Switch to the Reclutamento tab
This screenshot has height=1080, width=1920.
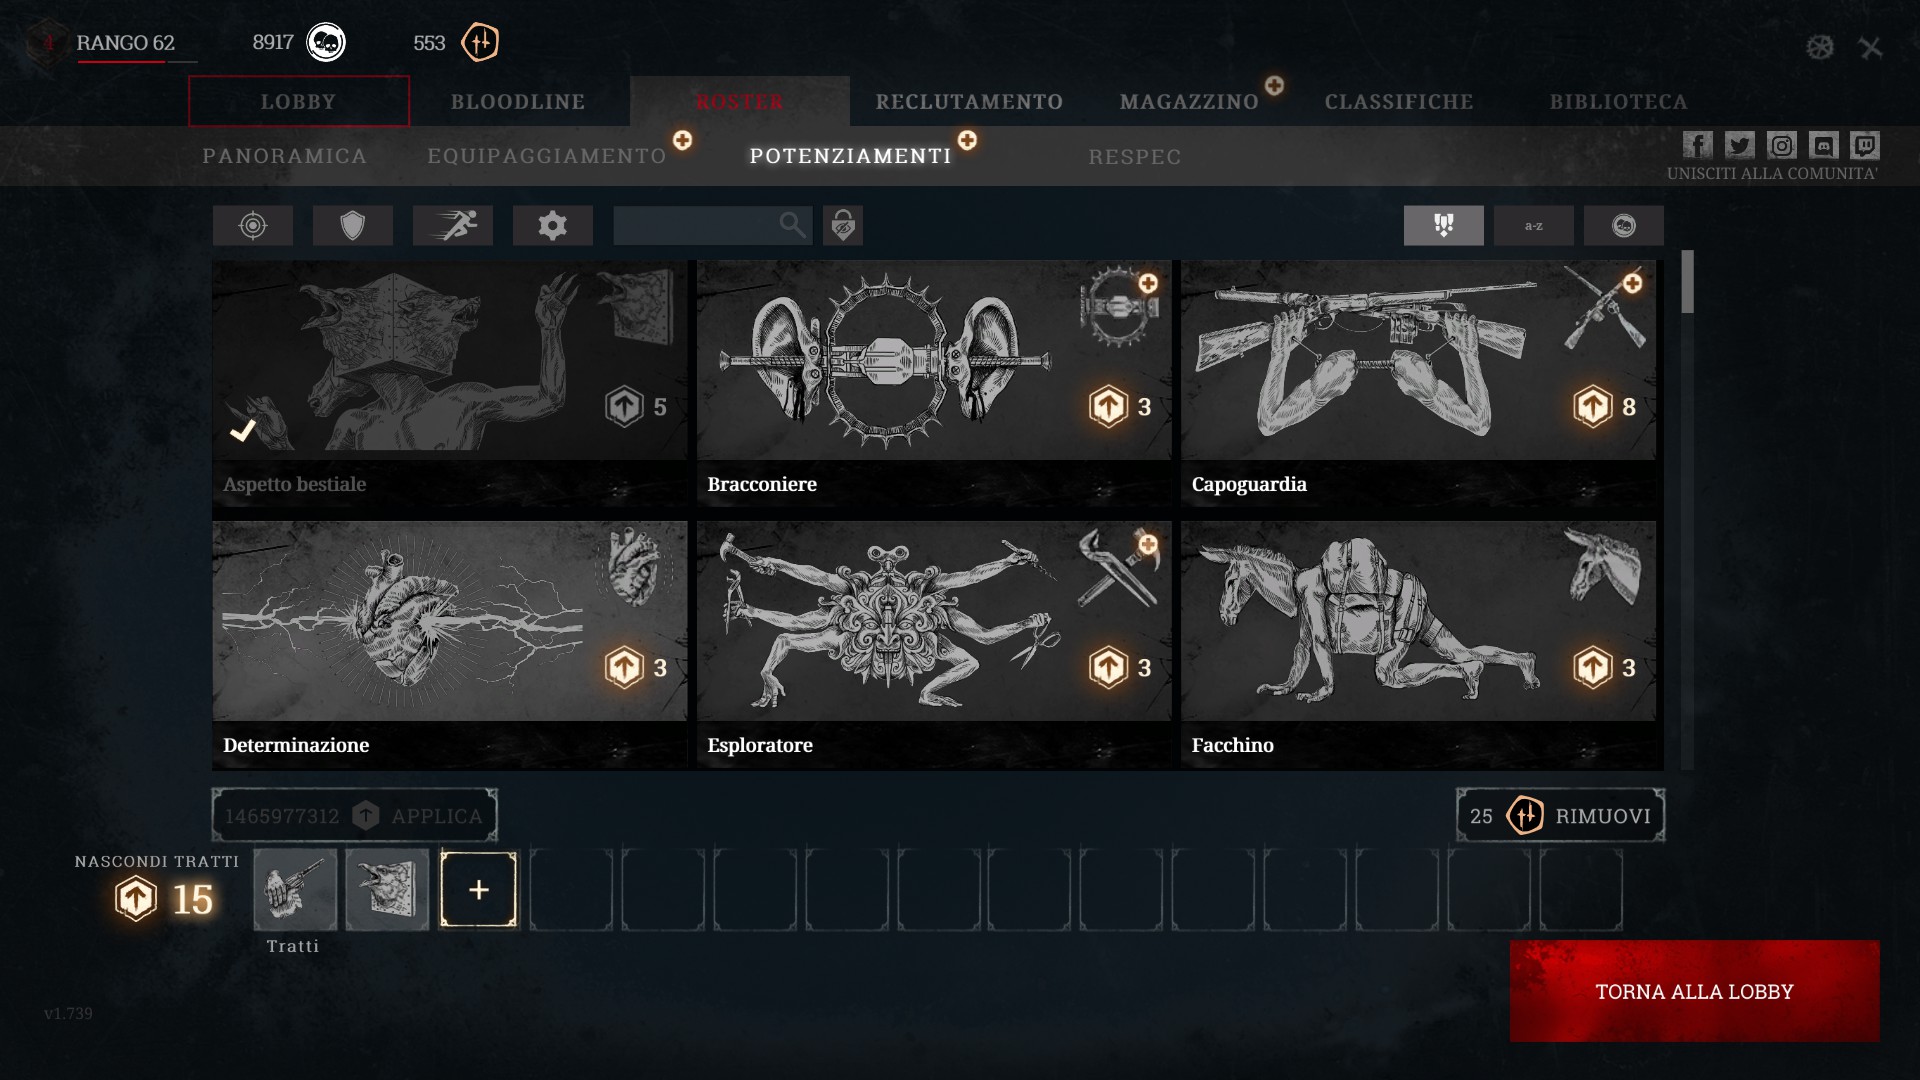(969, 102)
